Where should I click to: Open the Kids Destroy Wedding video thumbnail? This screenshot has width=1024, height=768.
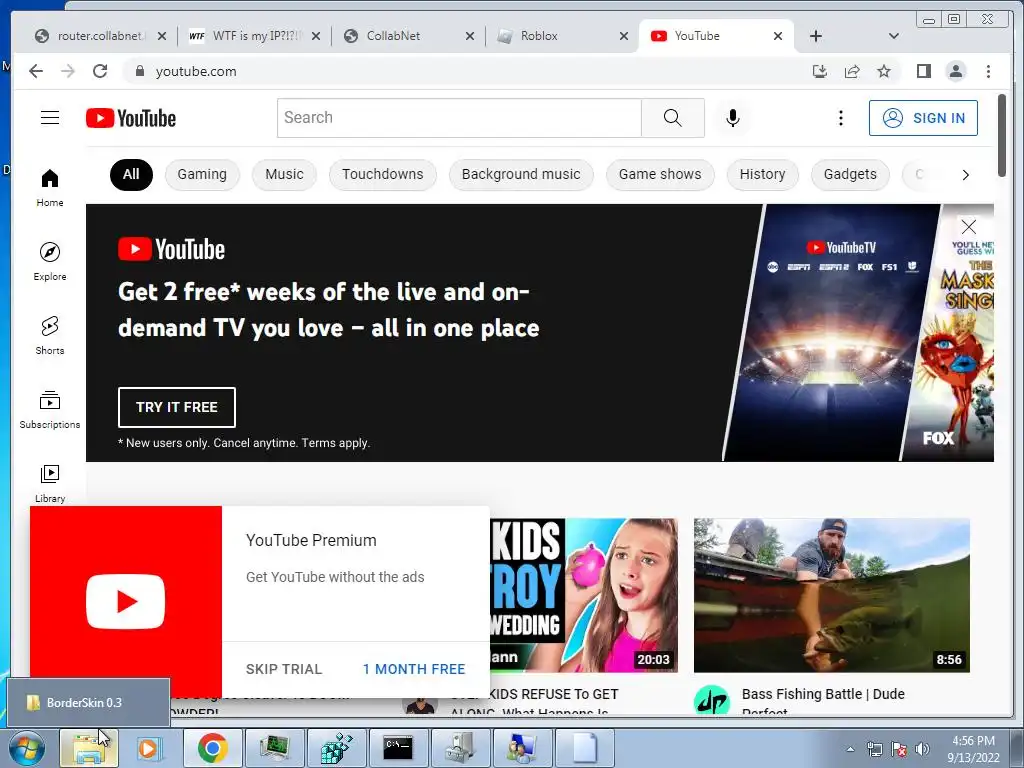pyautogui.click(x=584, y=595)
